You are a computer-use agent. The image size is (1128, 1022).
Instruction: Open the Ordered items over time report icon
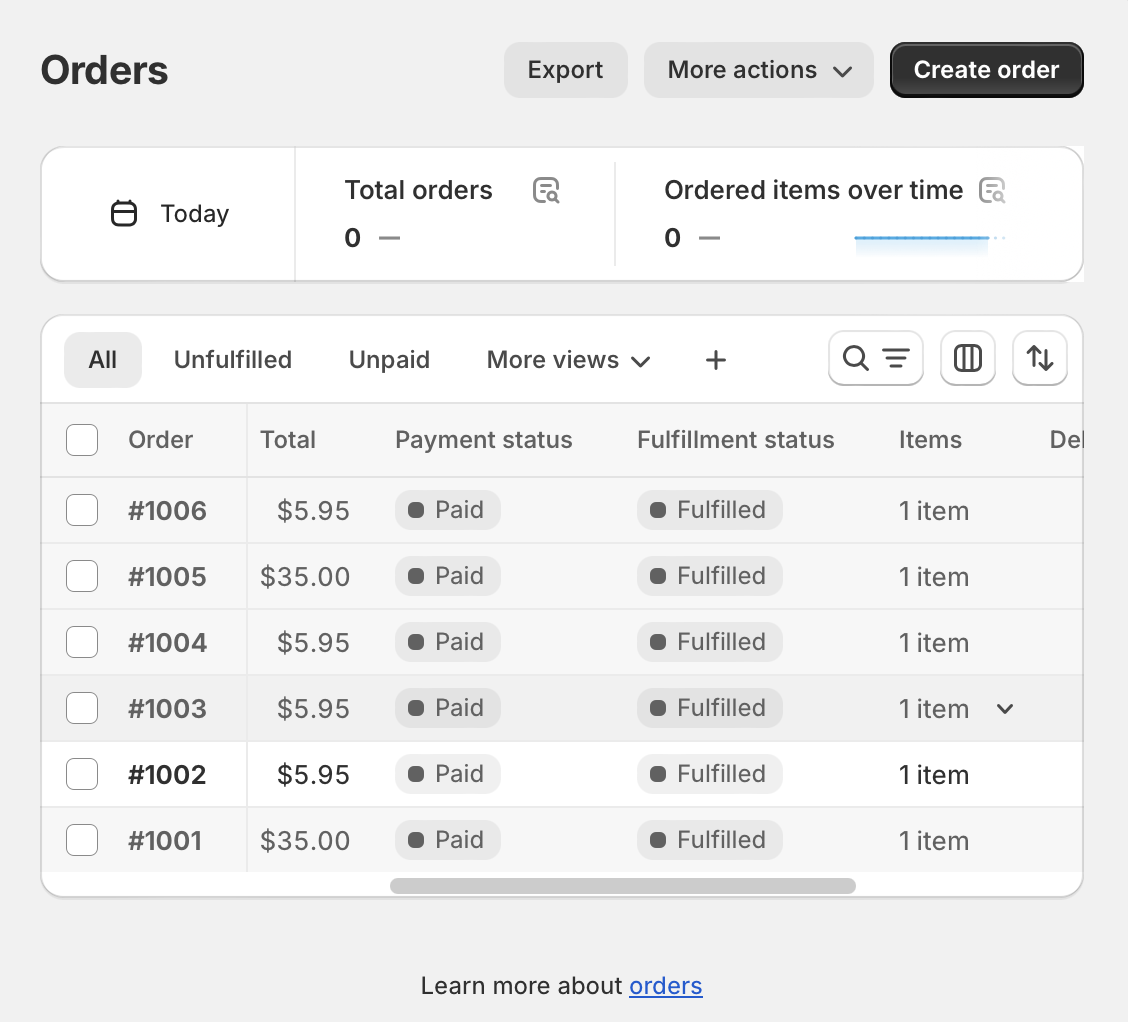click(x=992, y=191)
